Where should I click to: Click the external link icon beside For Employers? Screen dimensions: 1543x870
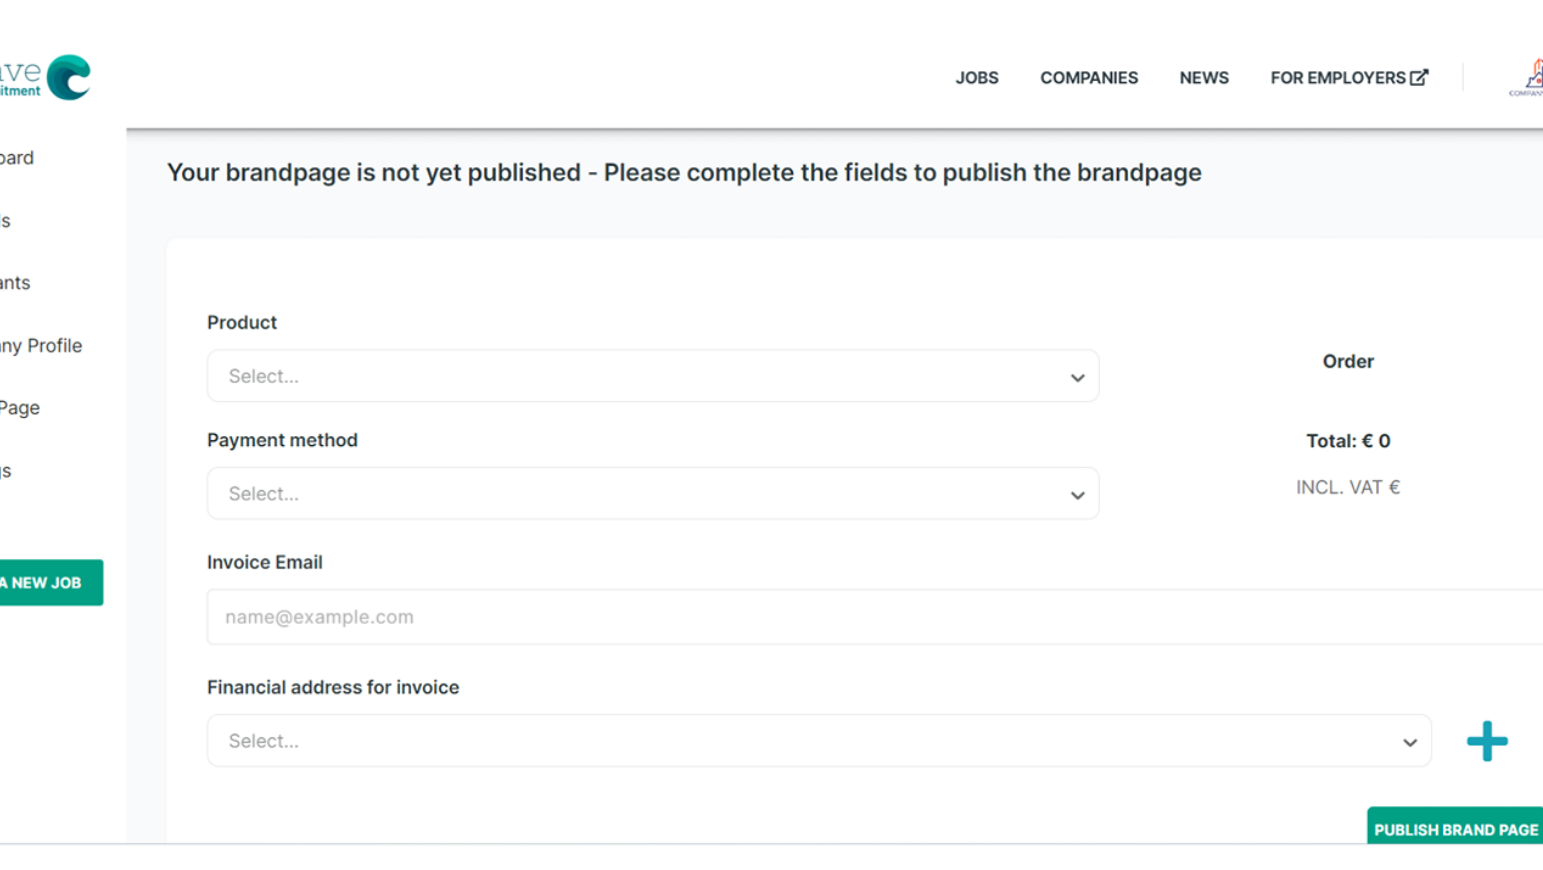[1419, 77]
